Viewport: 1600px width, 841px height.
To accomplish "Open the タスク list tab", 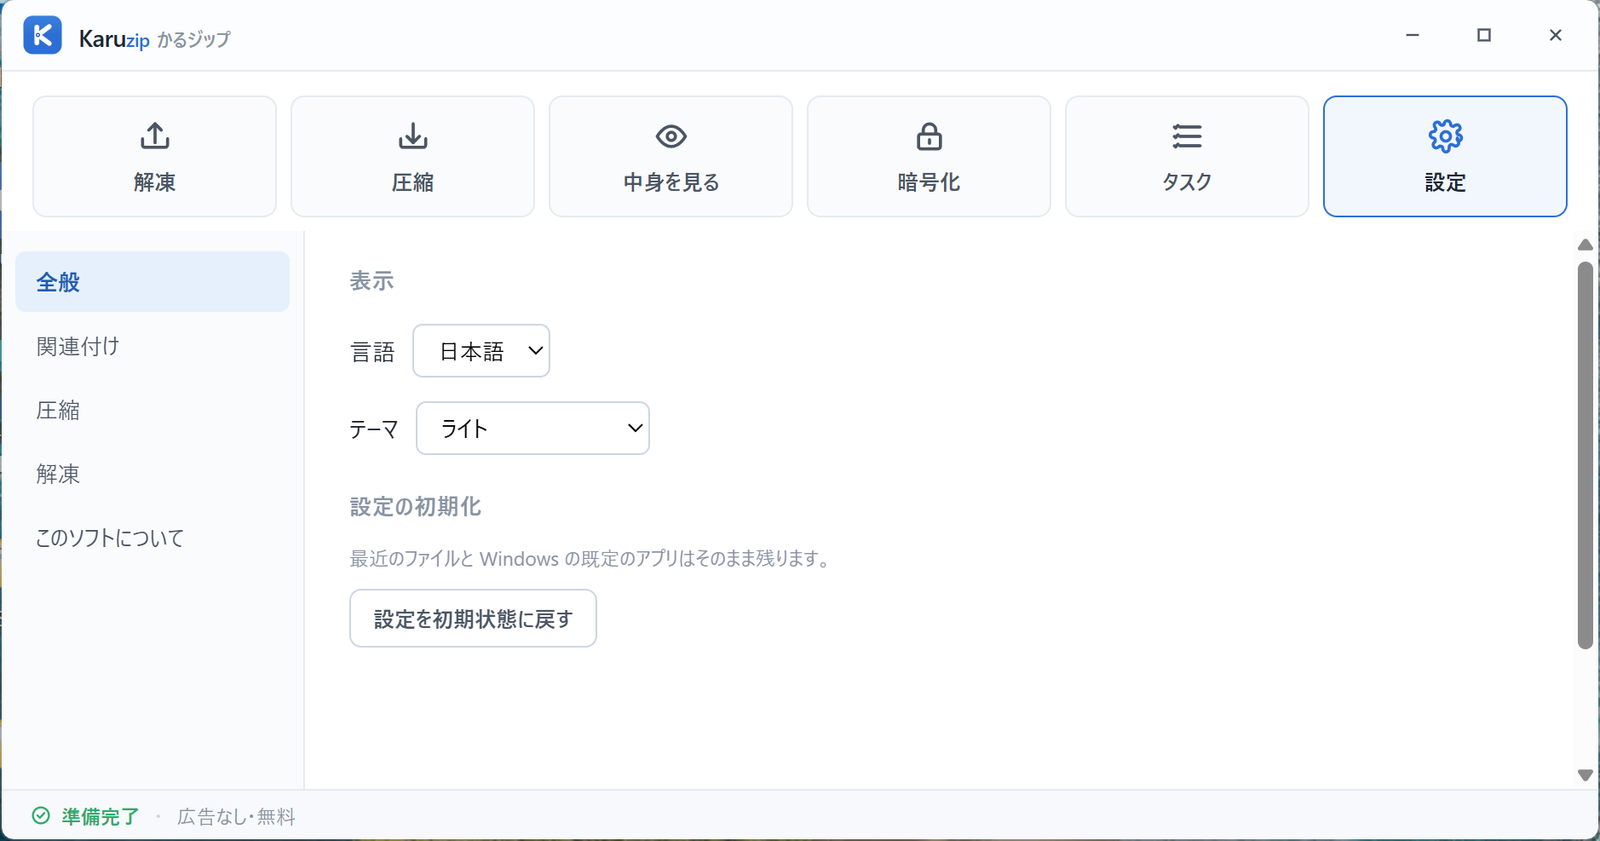I will [1187, 156].
